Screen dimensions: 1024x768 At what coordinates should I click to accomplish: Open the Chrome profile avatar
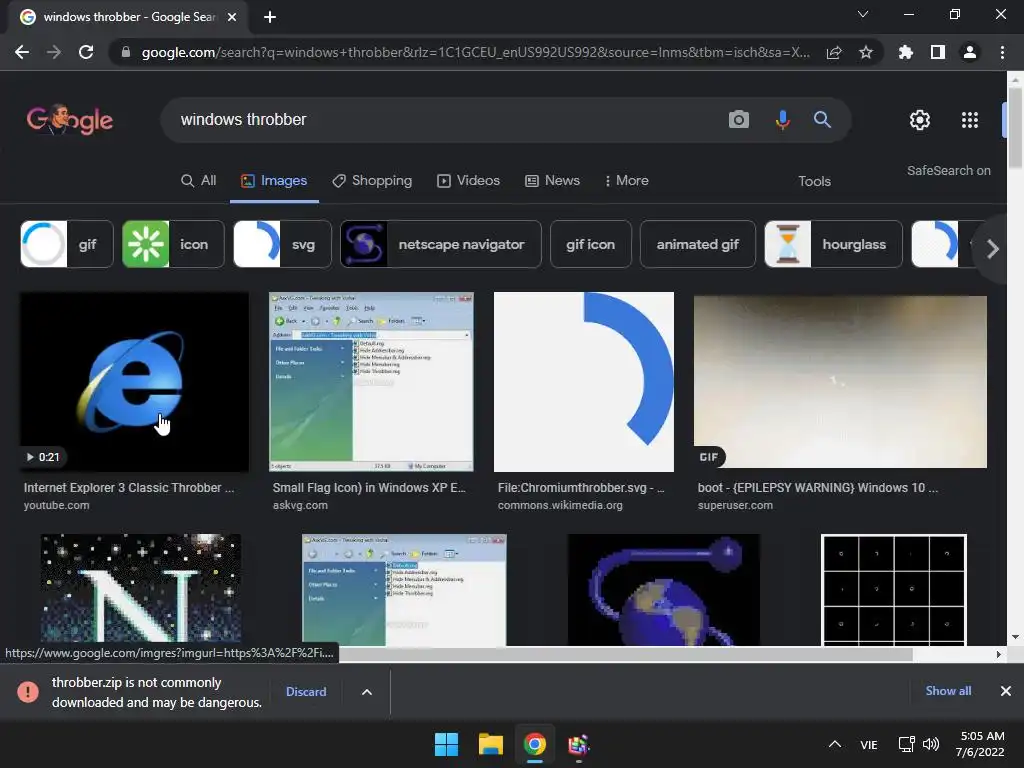(x=970, y=52)
